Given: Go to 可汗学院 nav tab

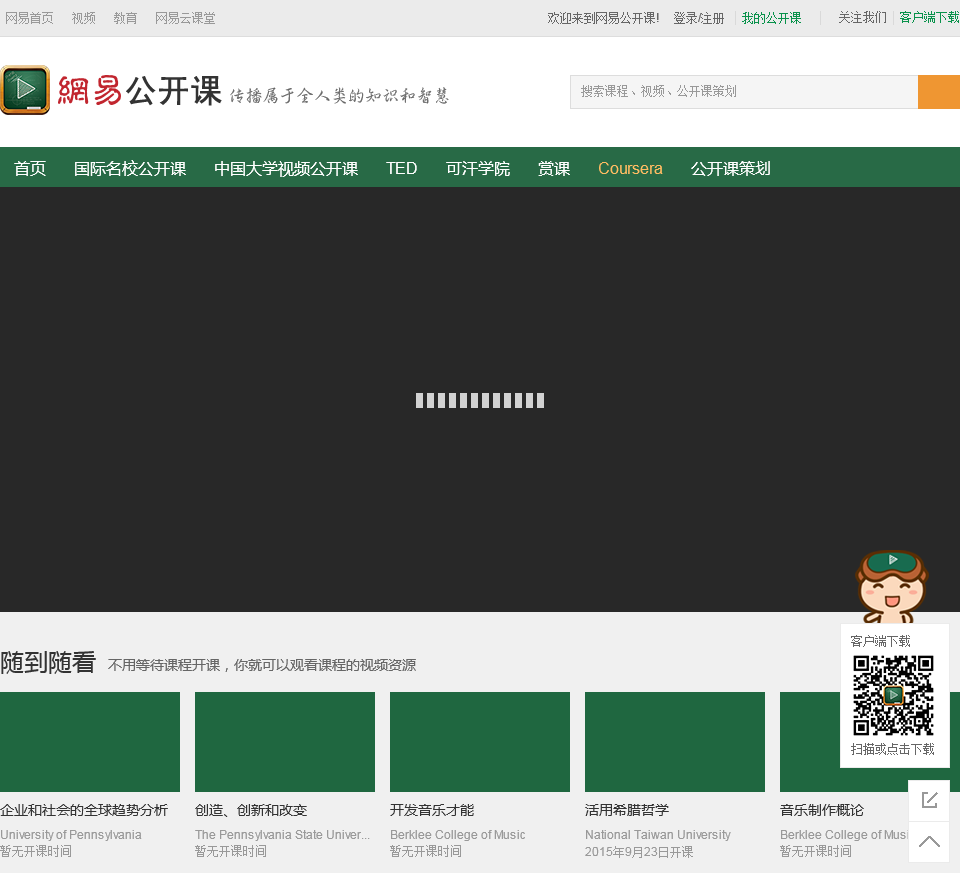Looking at the screenshot, I should click(x=478, y=168).
